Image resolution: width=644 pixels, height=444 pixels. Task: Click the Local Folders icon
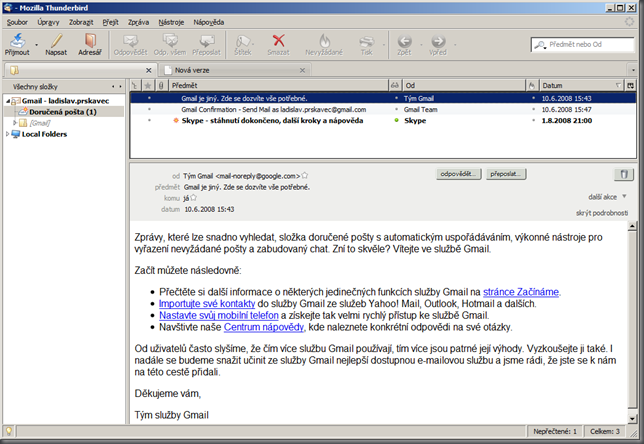coord(16,134)
